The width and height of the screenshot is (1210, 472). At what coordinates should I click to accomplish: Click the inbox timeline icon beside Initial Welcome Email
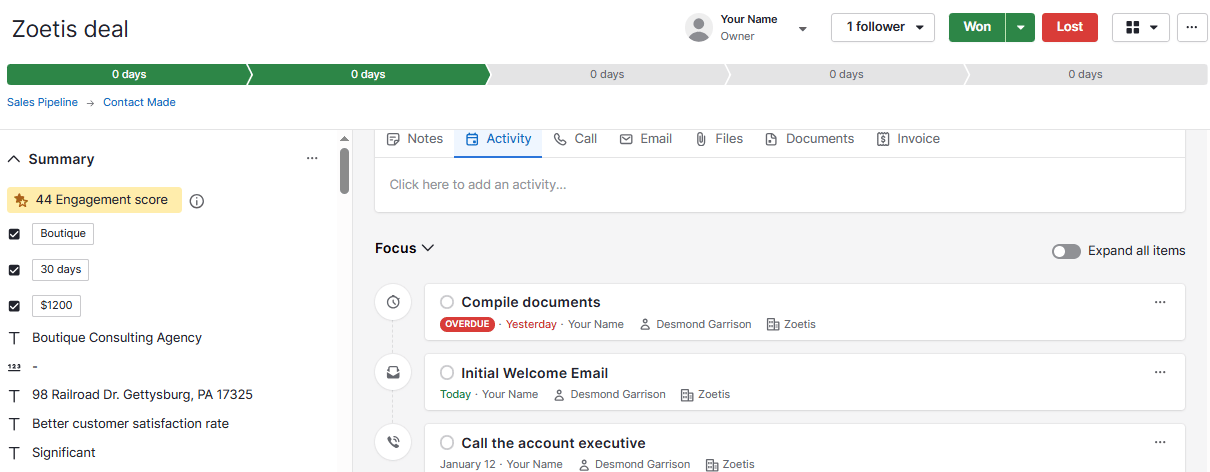pyautogui.click(x=393, y=372)
